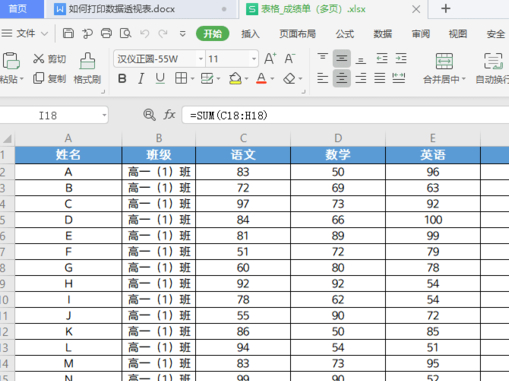Select the 英语 cell showing 100
The width and height of the screenshot is (509, 381).
coord(433,220)
